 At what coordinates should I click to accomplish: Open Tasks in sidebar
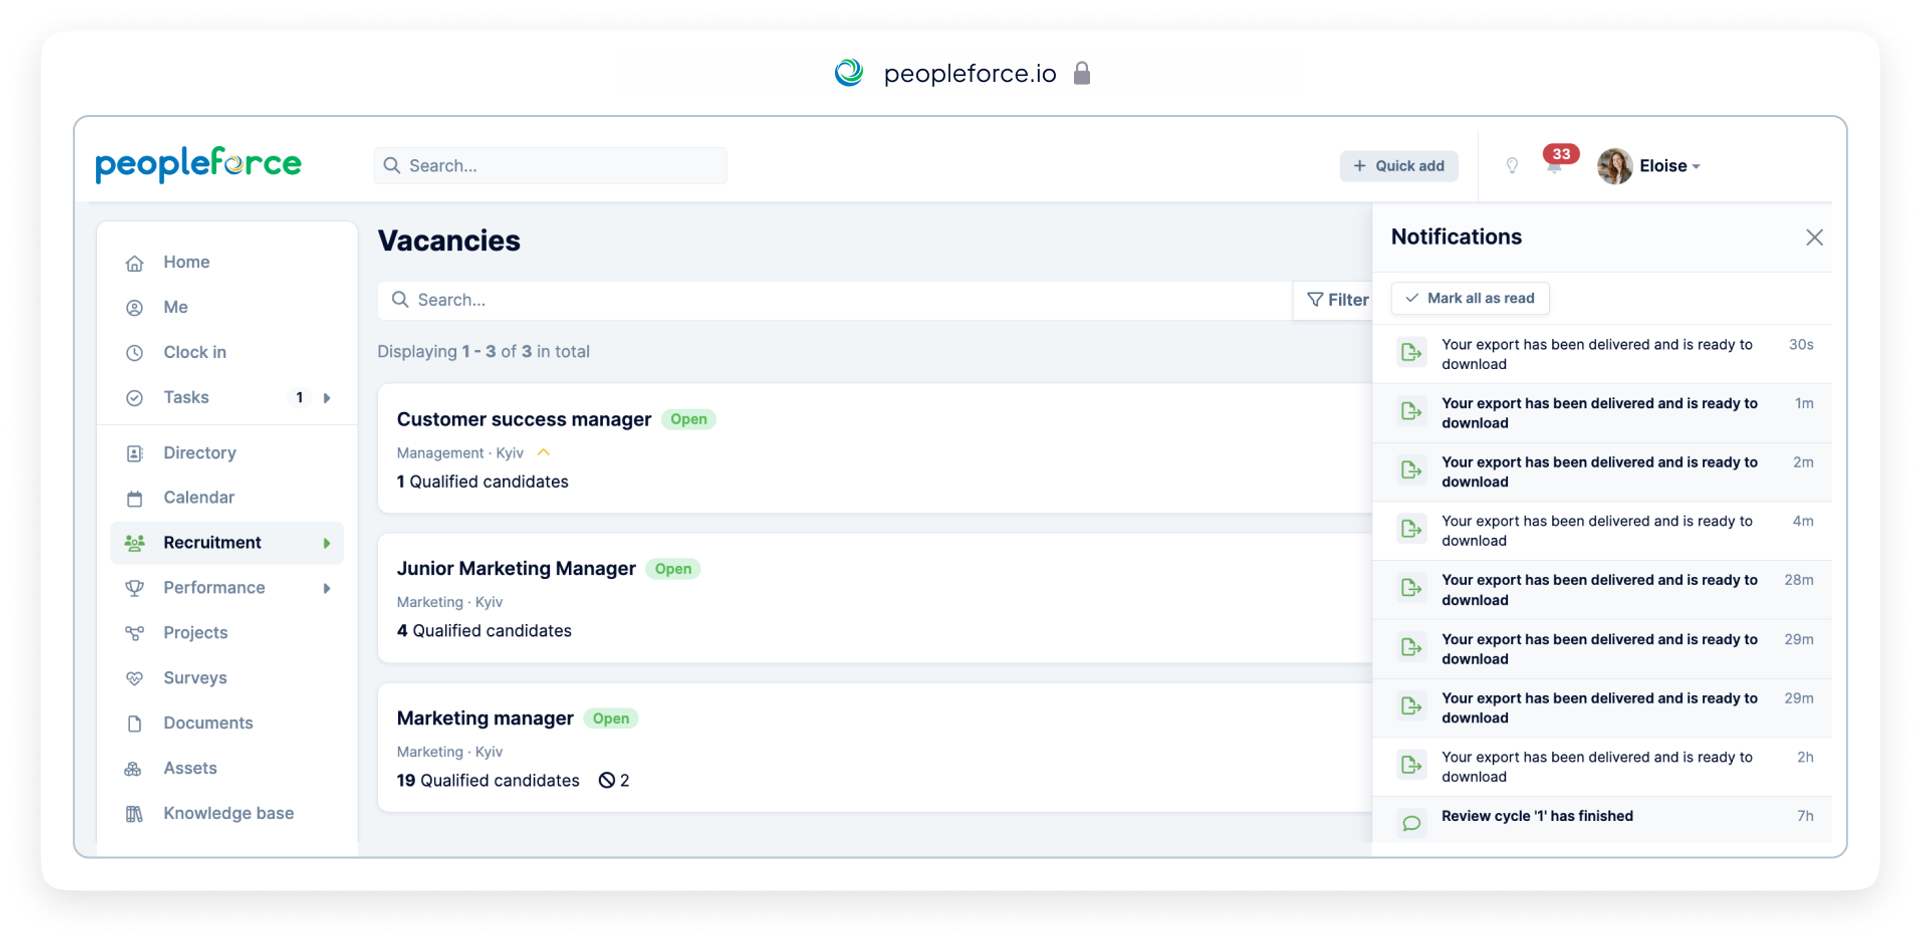(x=186, y=397)
